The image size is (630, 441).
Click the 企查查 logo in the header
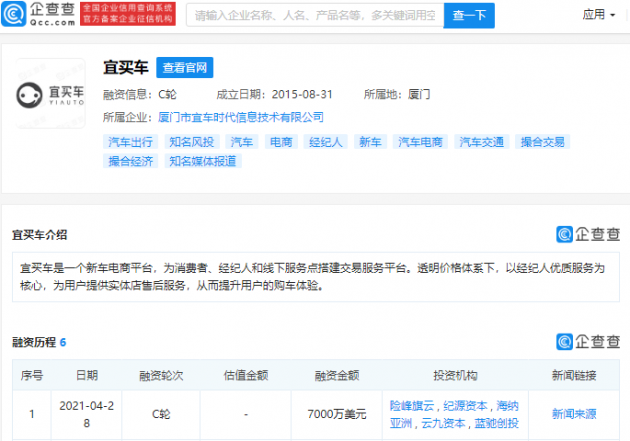point(45,16)
